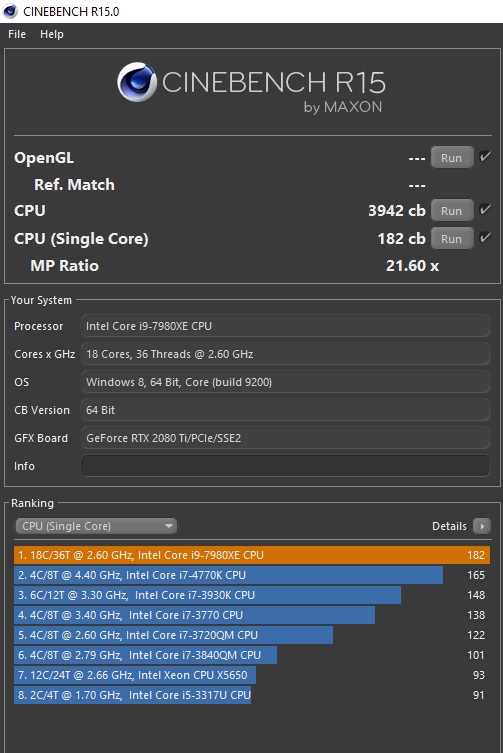
Task: Click the Processor field with i9-7980XE
Action: point(285,326)
